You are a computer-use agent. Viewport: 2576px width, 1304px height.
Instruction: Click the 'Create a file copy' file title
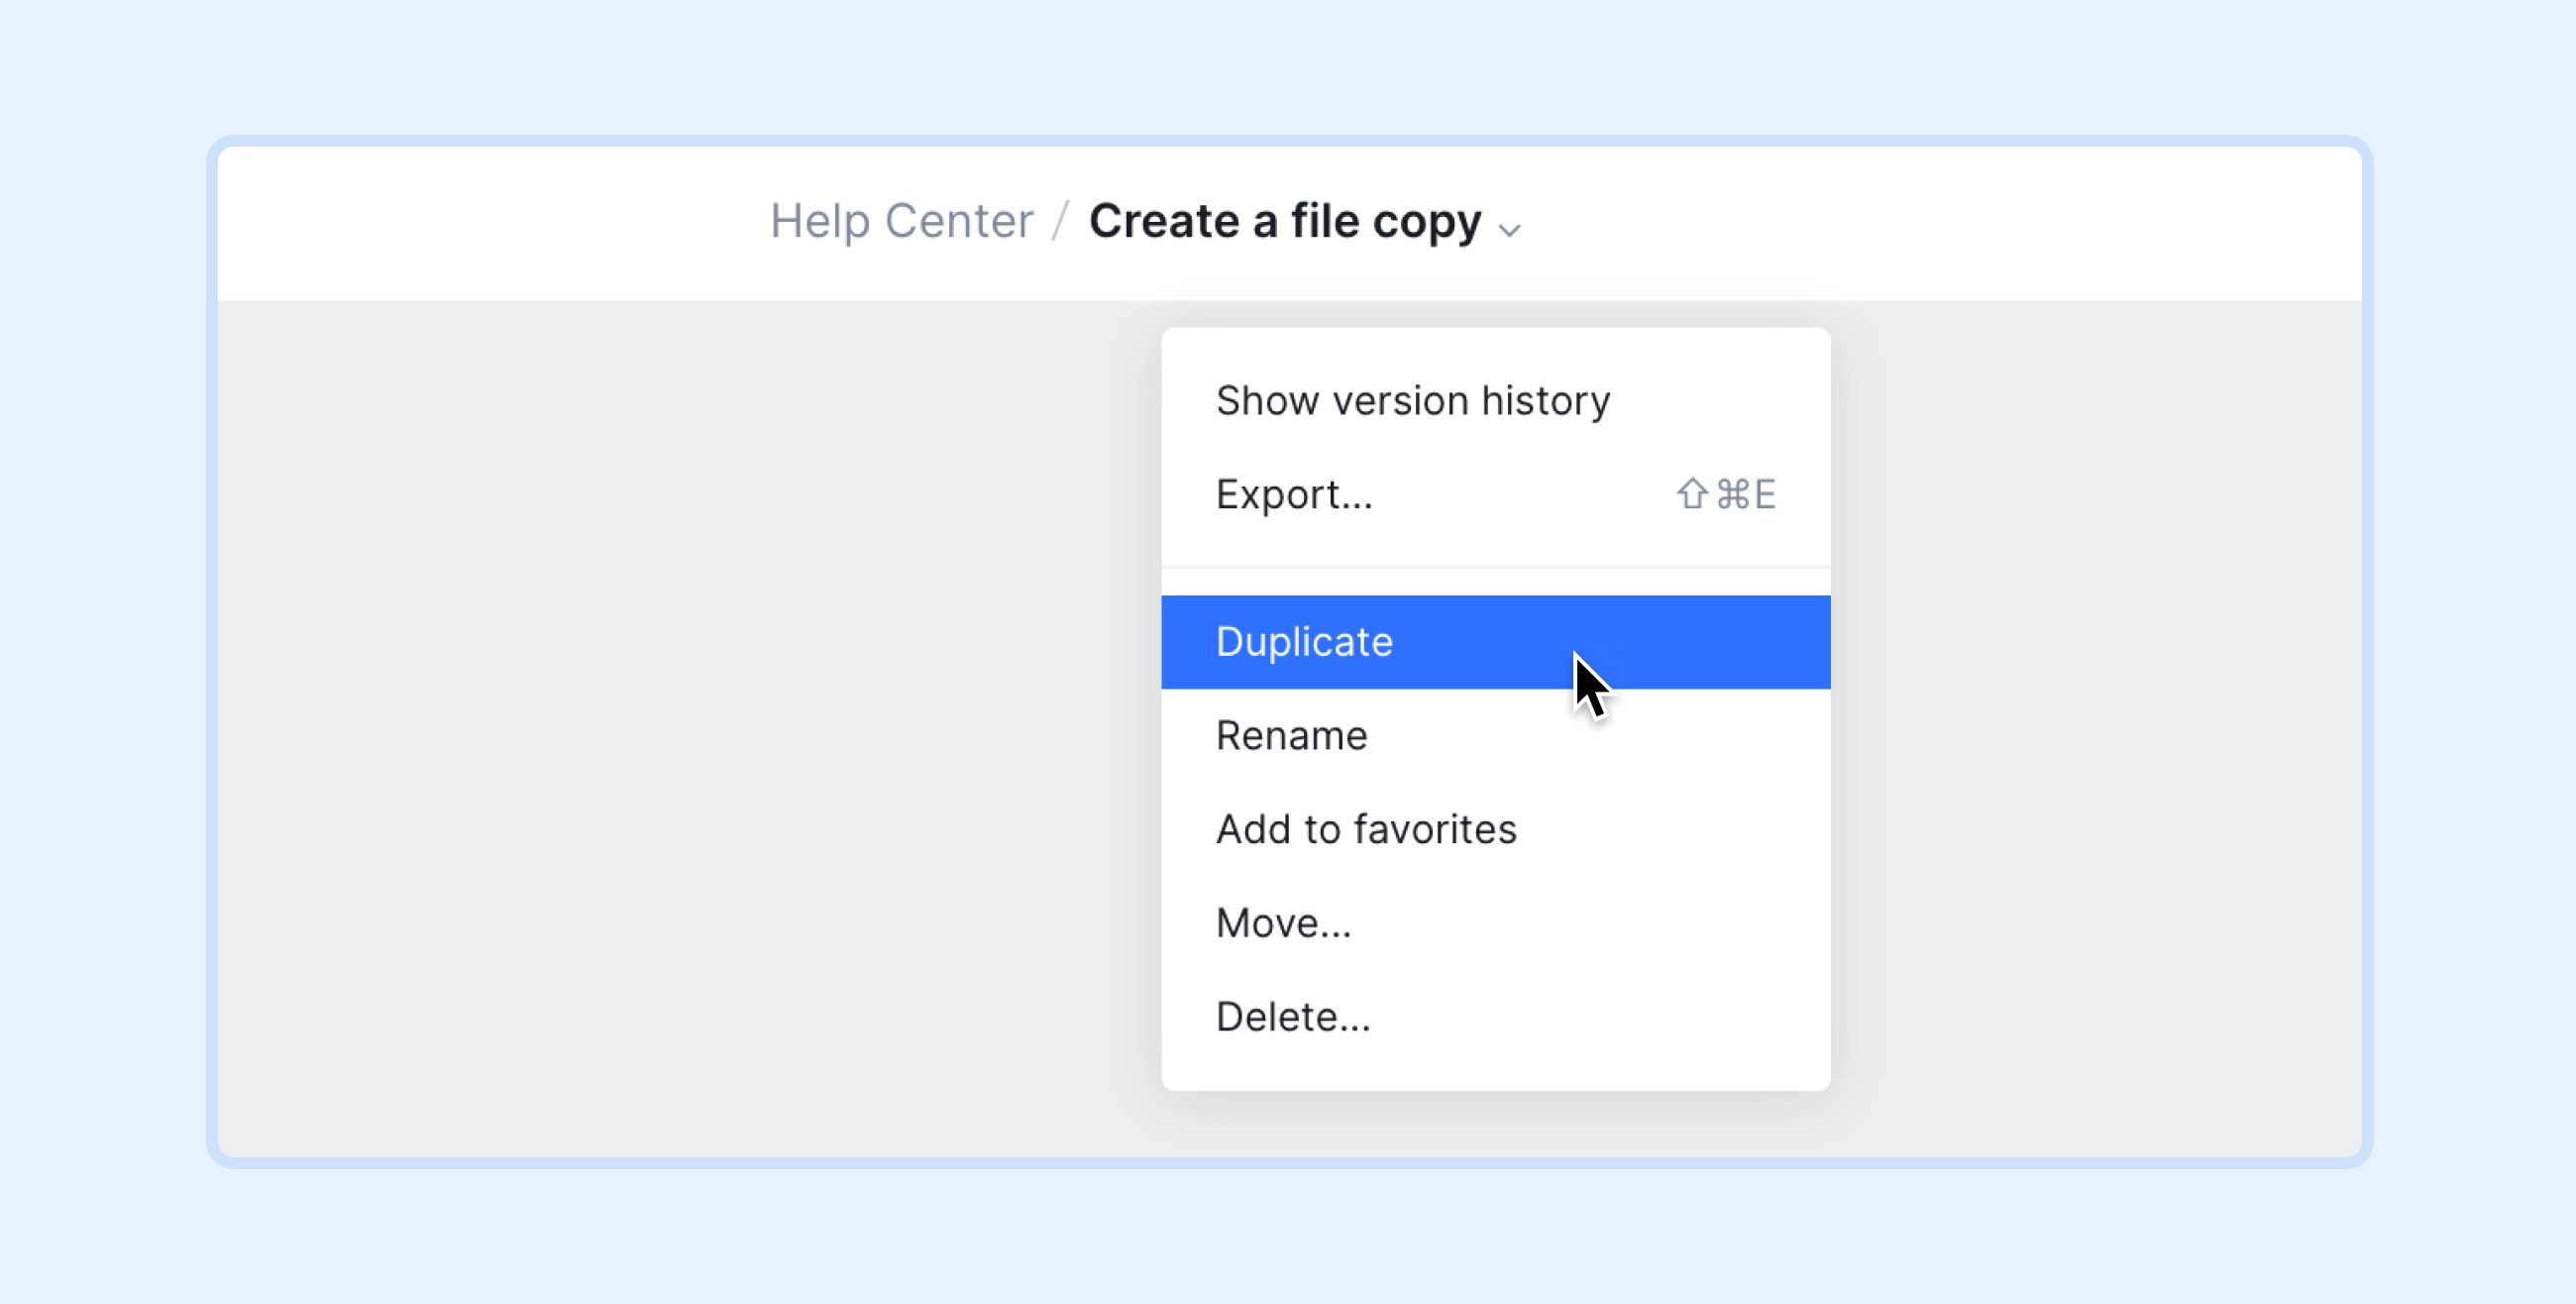(1285, 221)
